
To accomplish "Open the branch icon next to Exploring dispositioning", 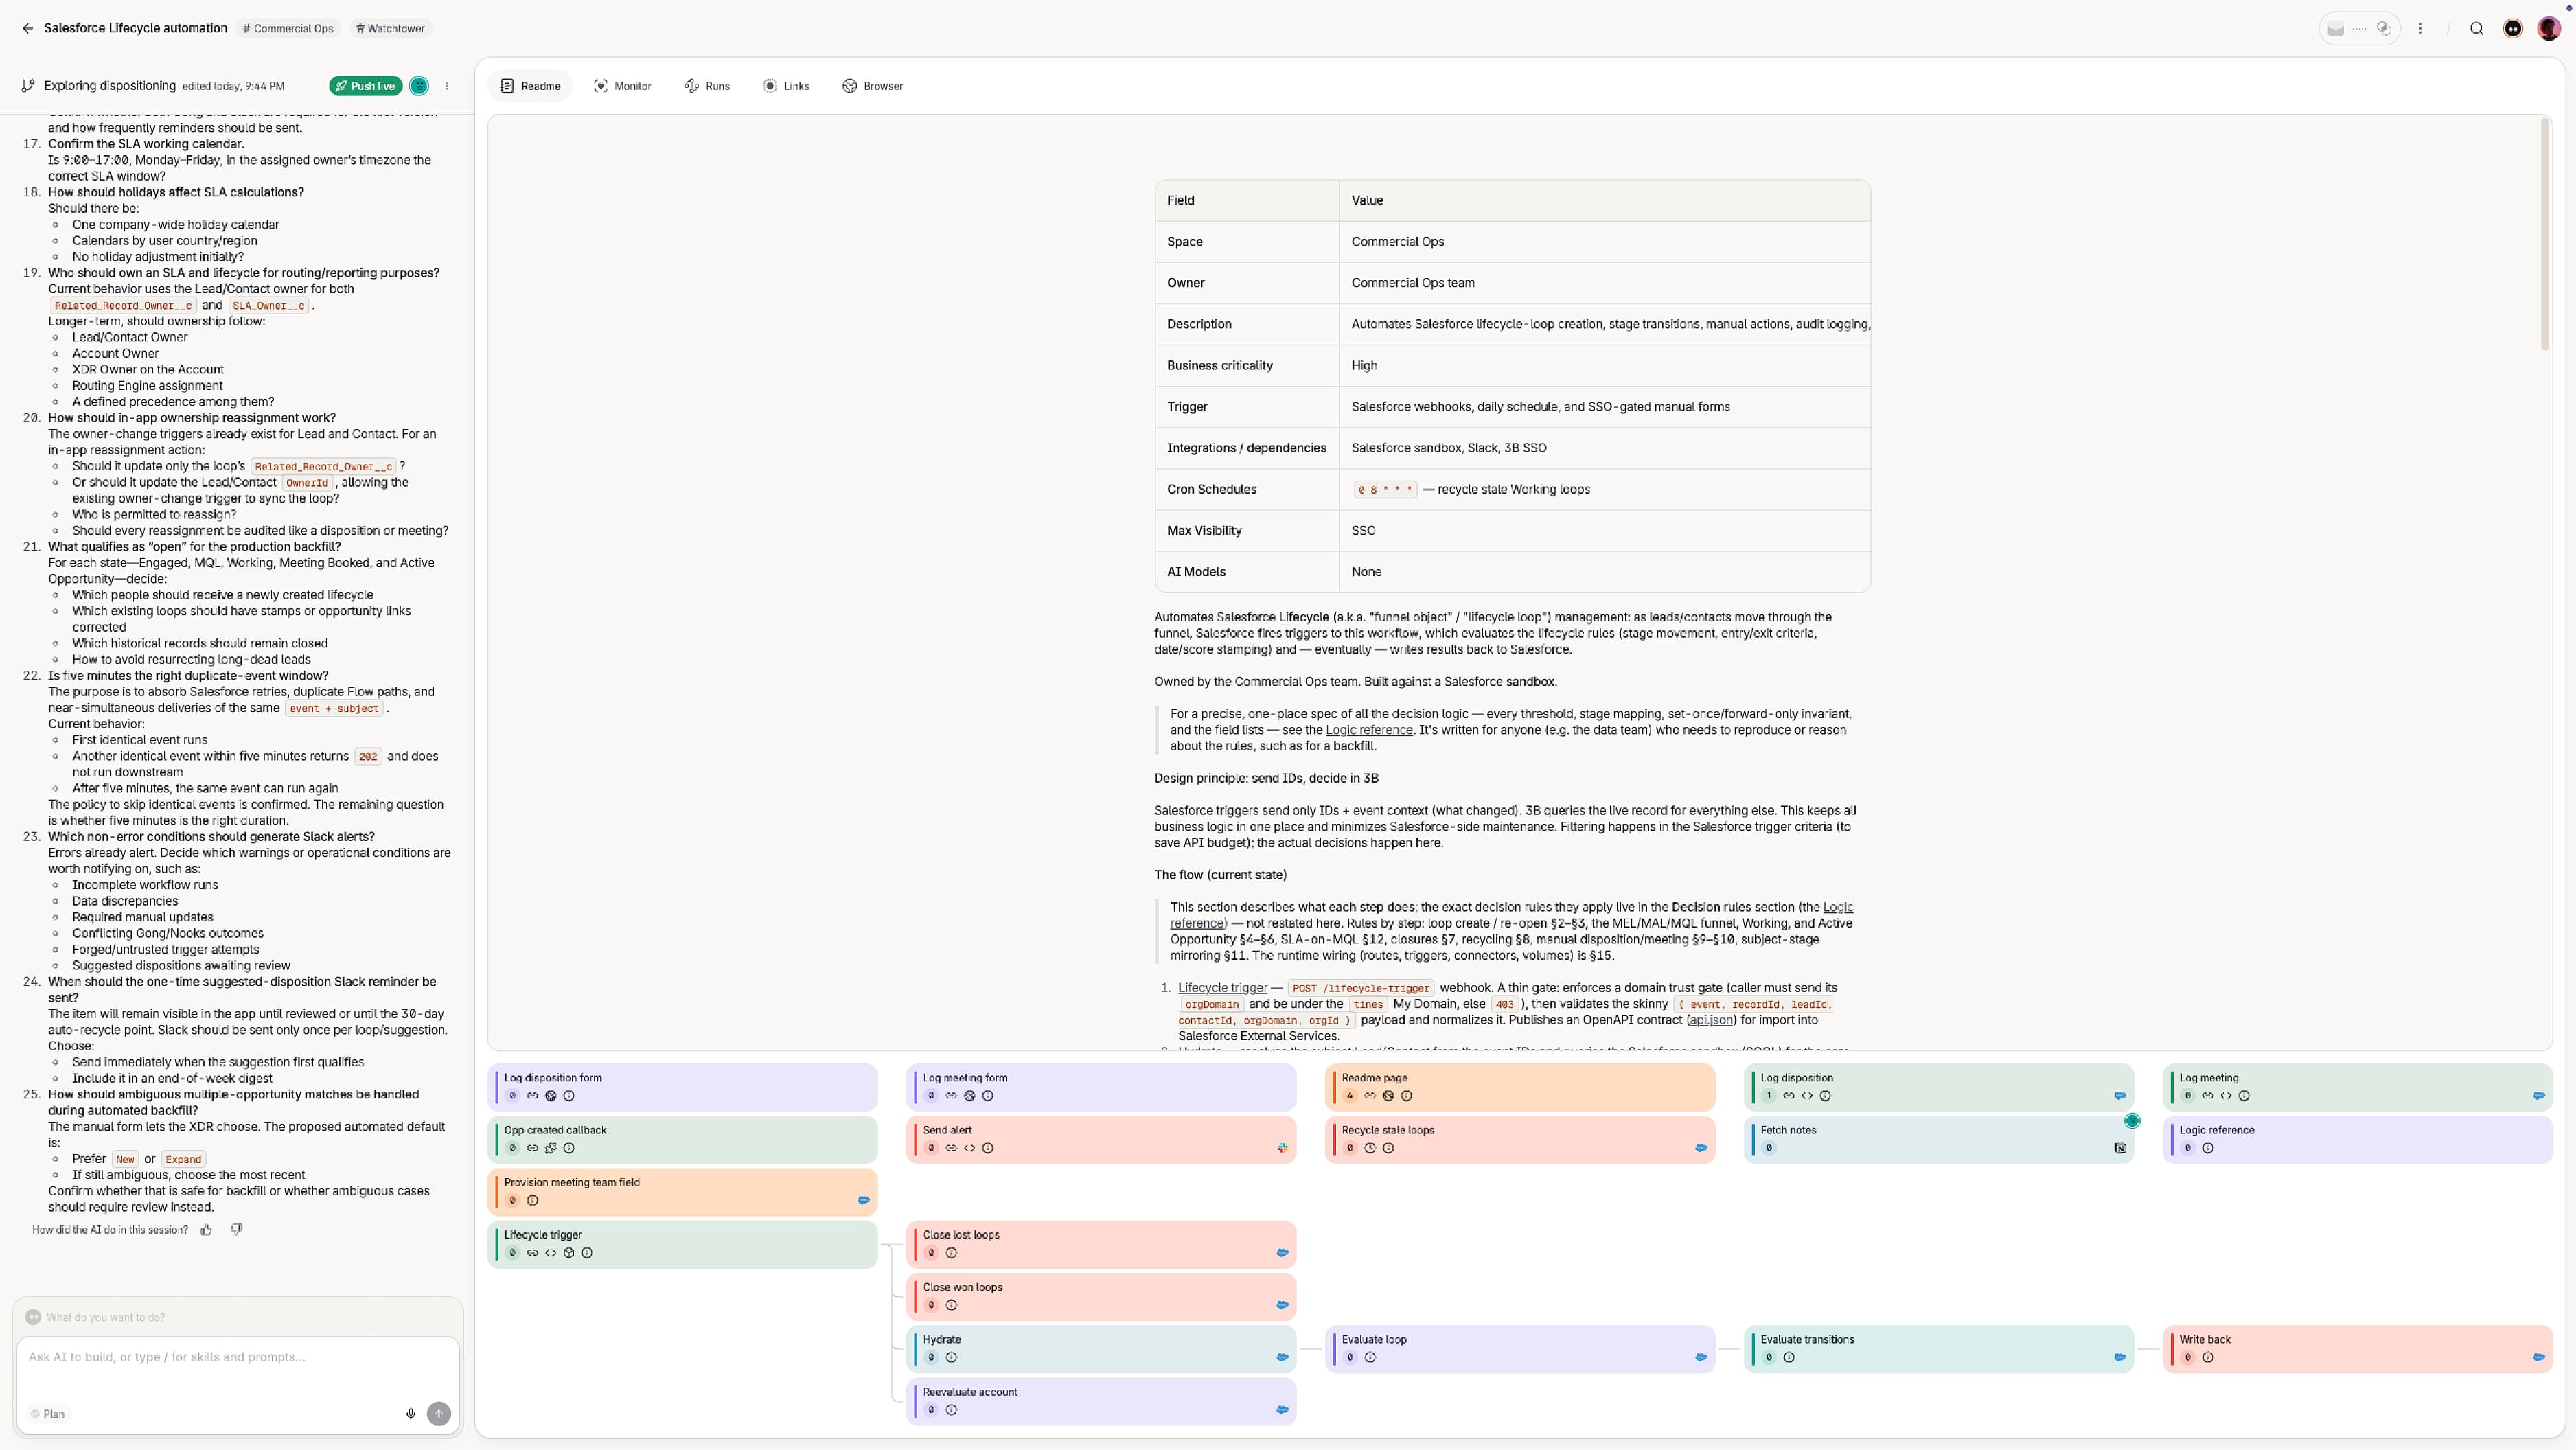I will point(28,86).
